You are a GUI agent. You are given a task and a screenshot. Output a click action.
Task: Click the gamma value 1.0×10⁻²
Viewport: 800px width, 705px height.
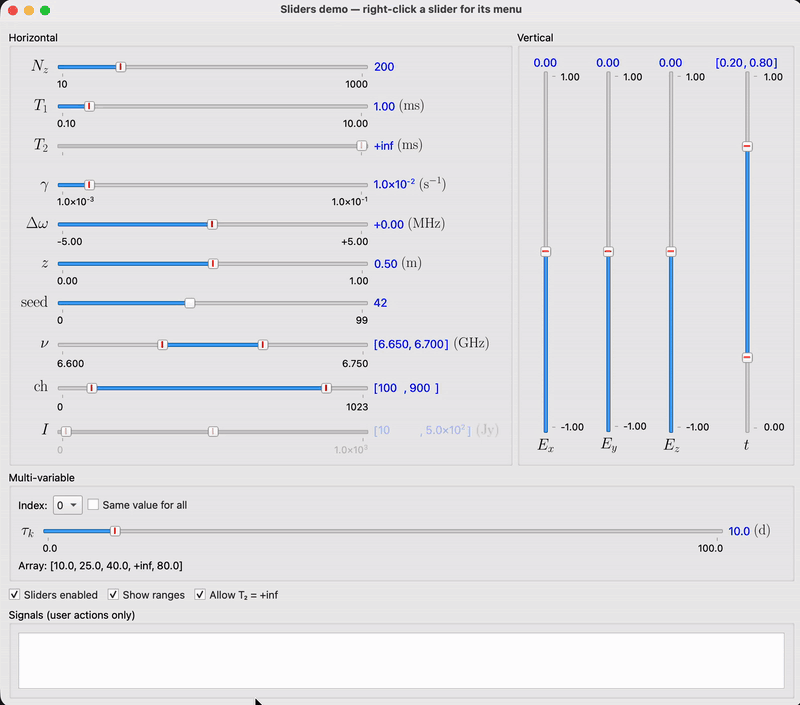(x=394, y=184)
